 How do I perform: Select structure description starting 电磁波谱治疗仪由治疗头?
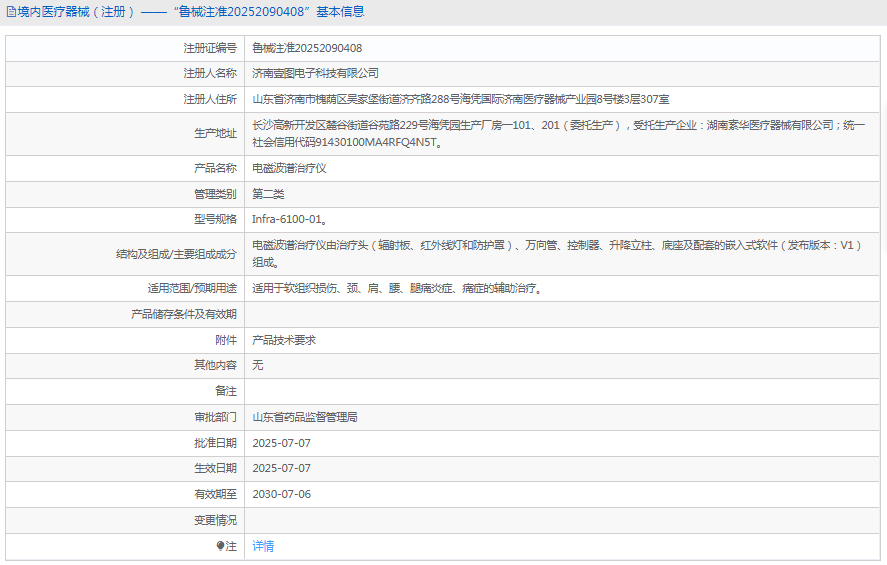(x=557, y=253)
